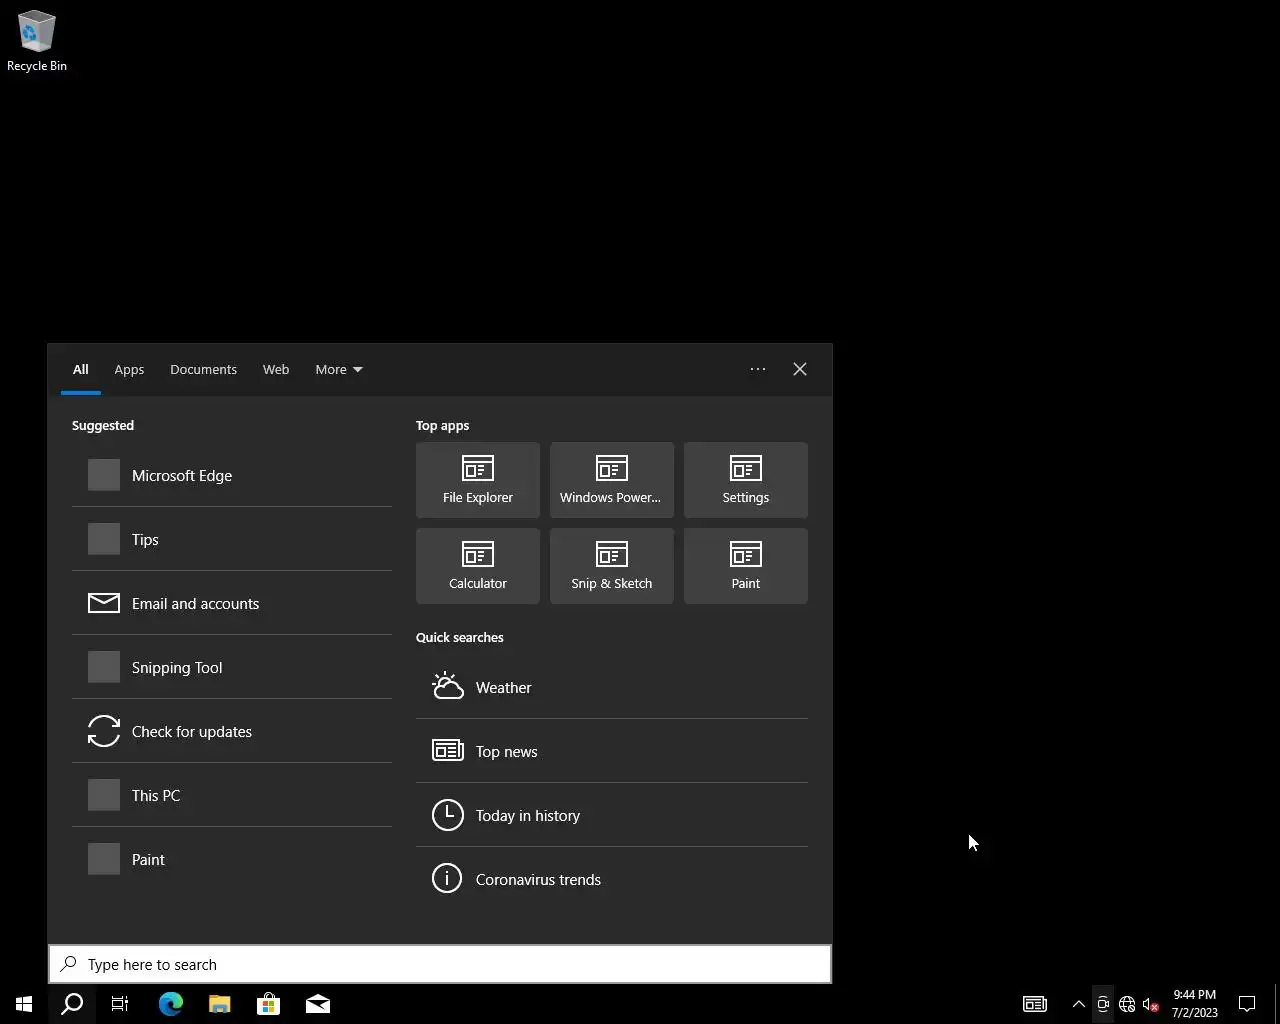Open News and interests taskbar widget
Image resolution: width=1280 pixels, height=1024 pixels.
[1035, 1004]
